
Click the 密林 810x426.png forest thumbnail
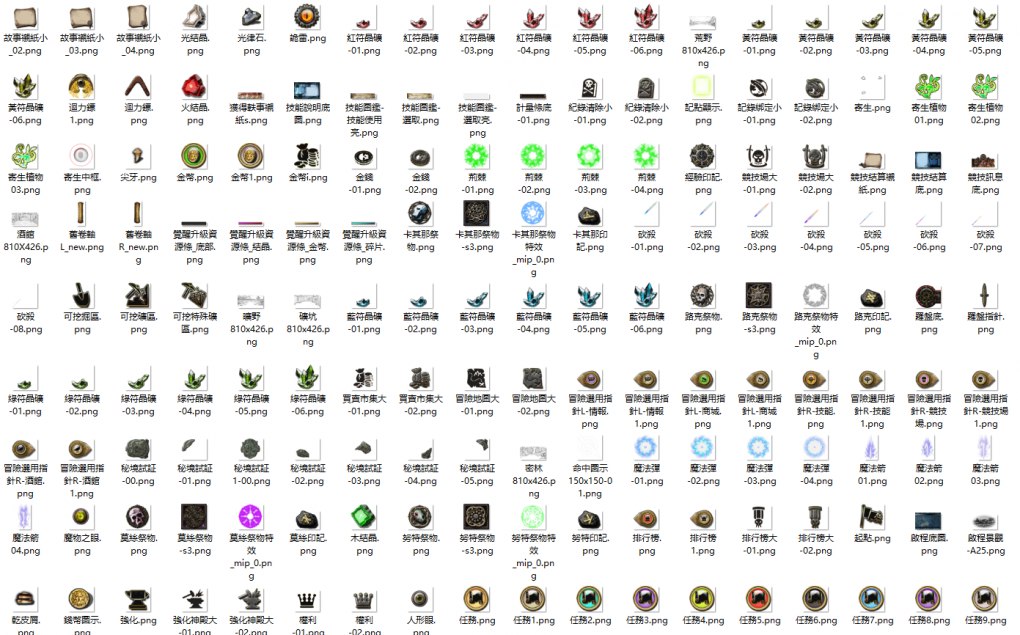click(534, 451)
